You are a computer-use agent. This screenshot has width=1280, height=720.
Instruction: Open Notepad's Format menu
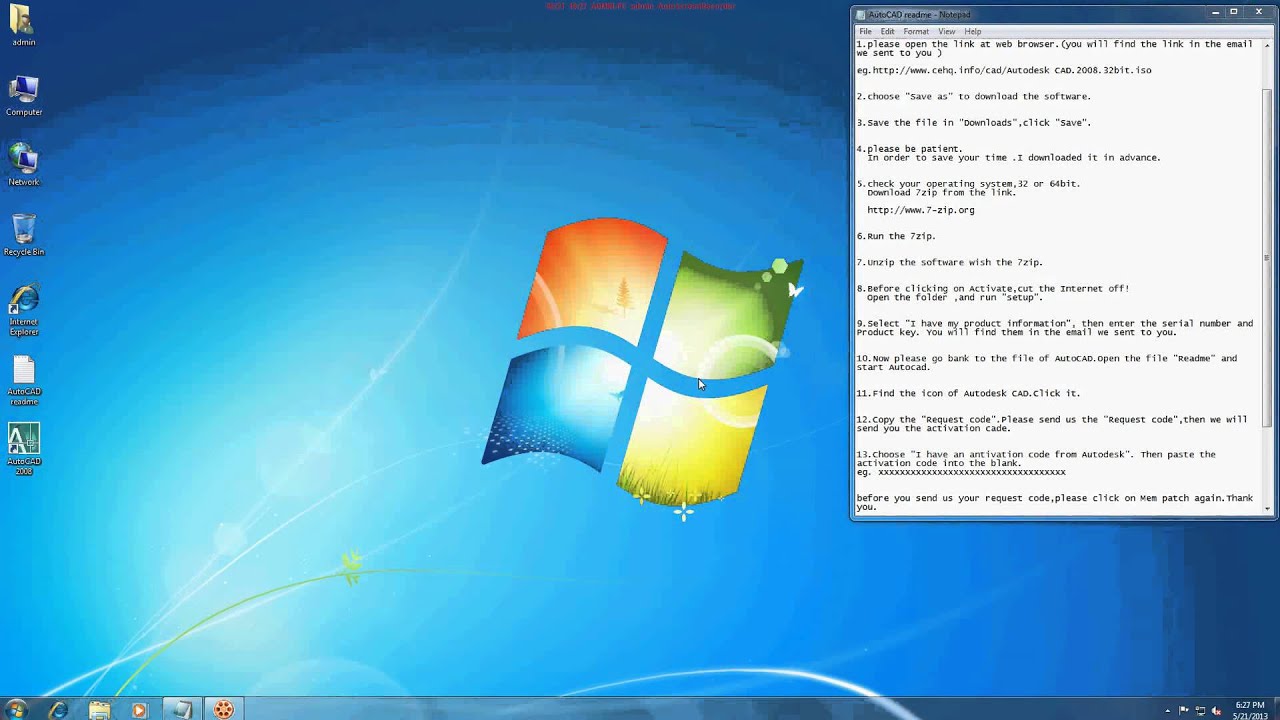pos(916,32)
